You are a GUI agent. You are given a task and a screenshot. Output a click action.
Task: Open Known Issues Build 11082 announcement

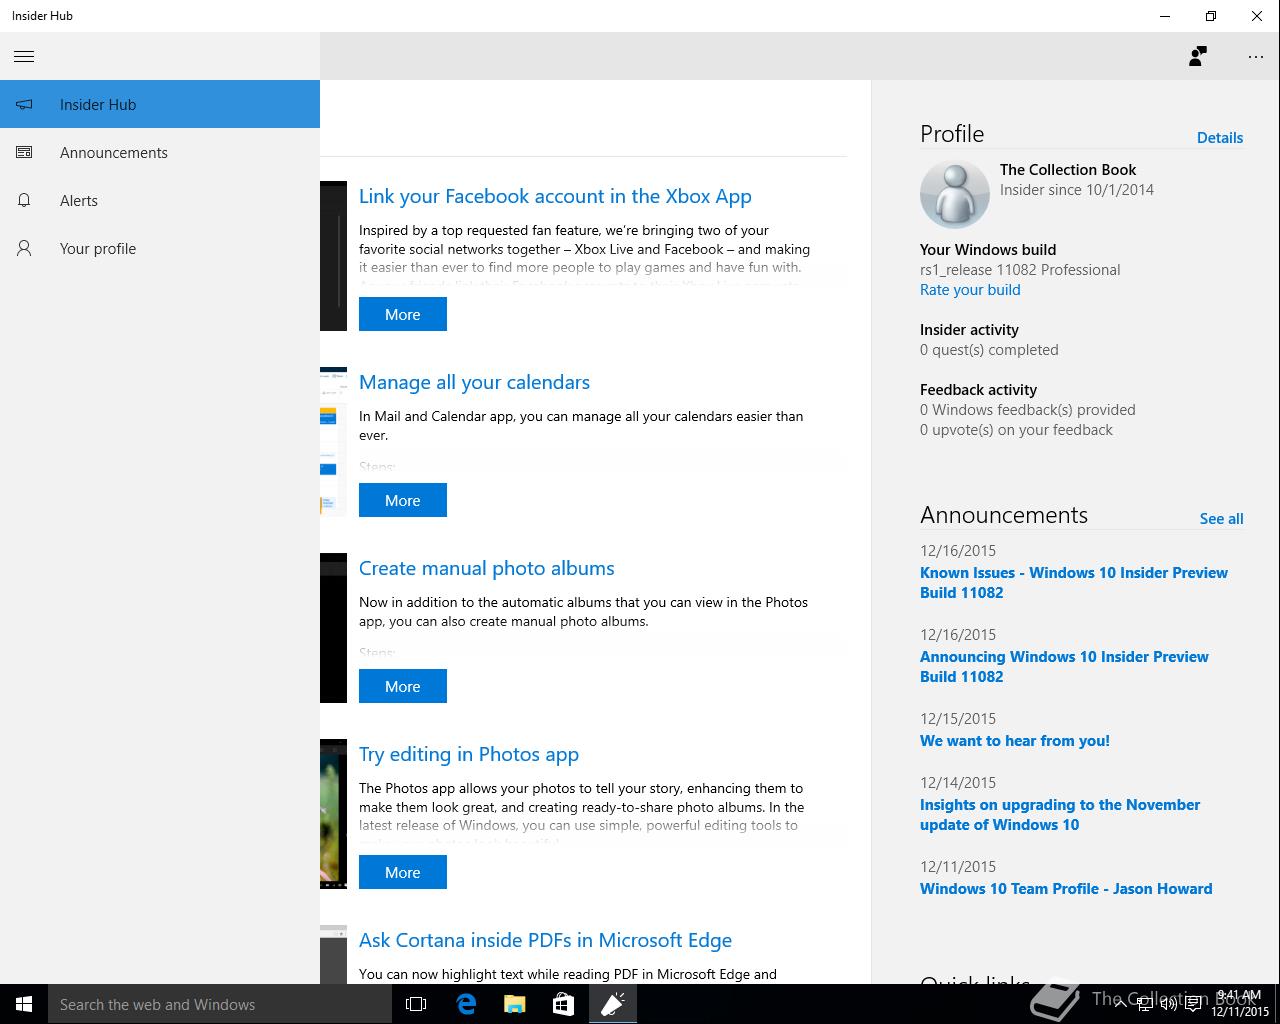1074,582
